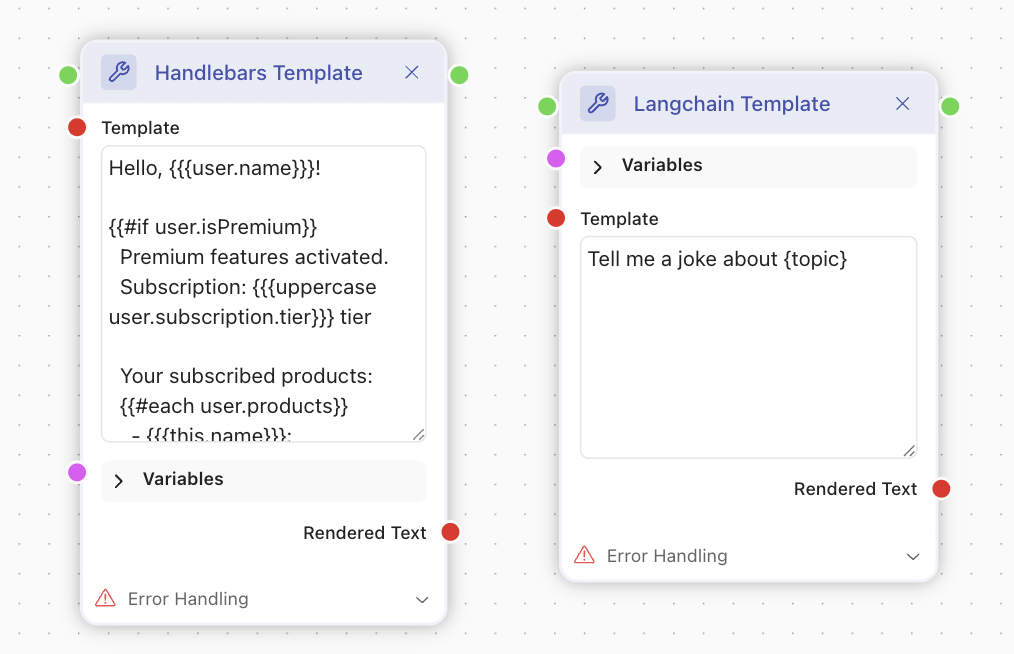Click the red Rendered Text port on Handlebars
Screen dimensions: 1014x654
[x=450, y=532]
